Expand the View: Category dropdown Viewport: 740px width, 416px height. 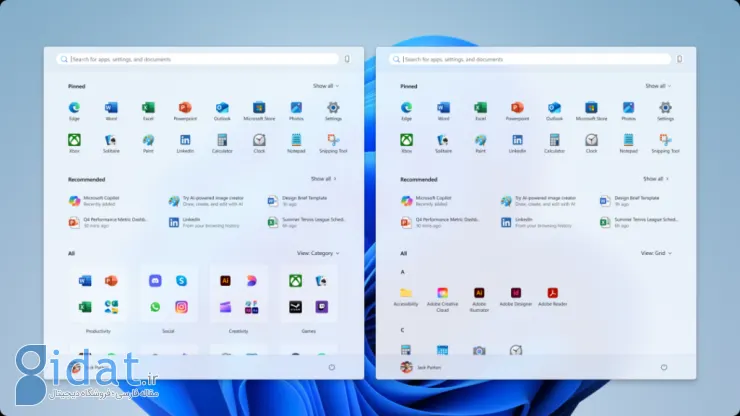point(317,253)
